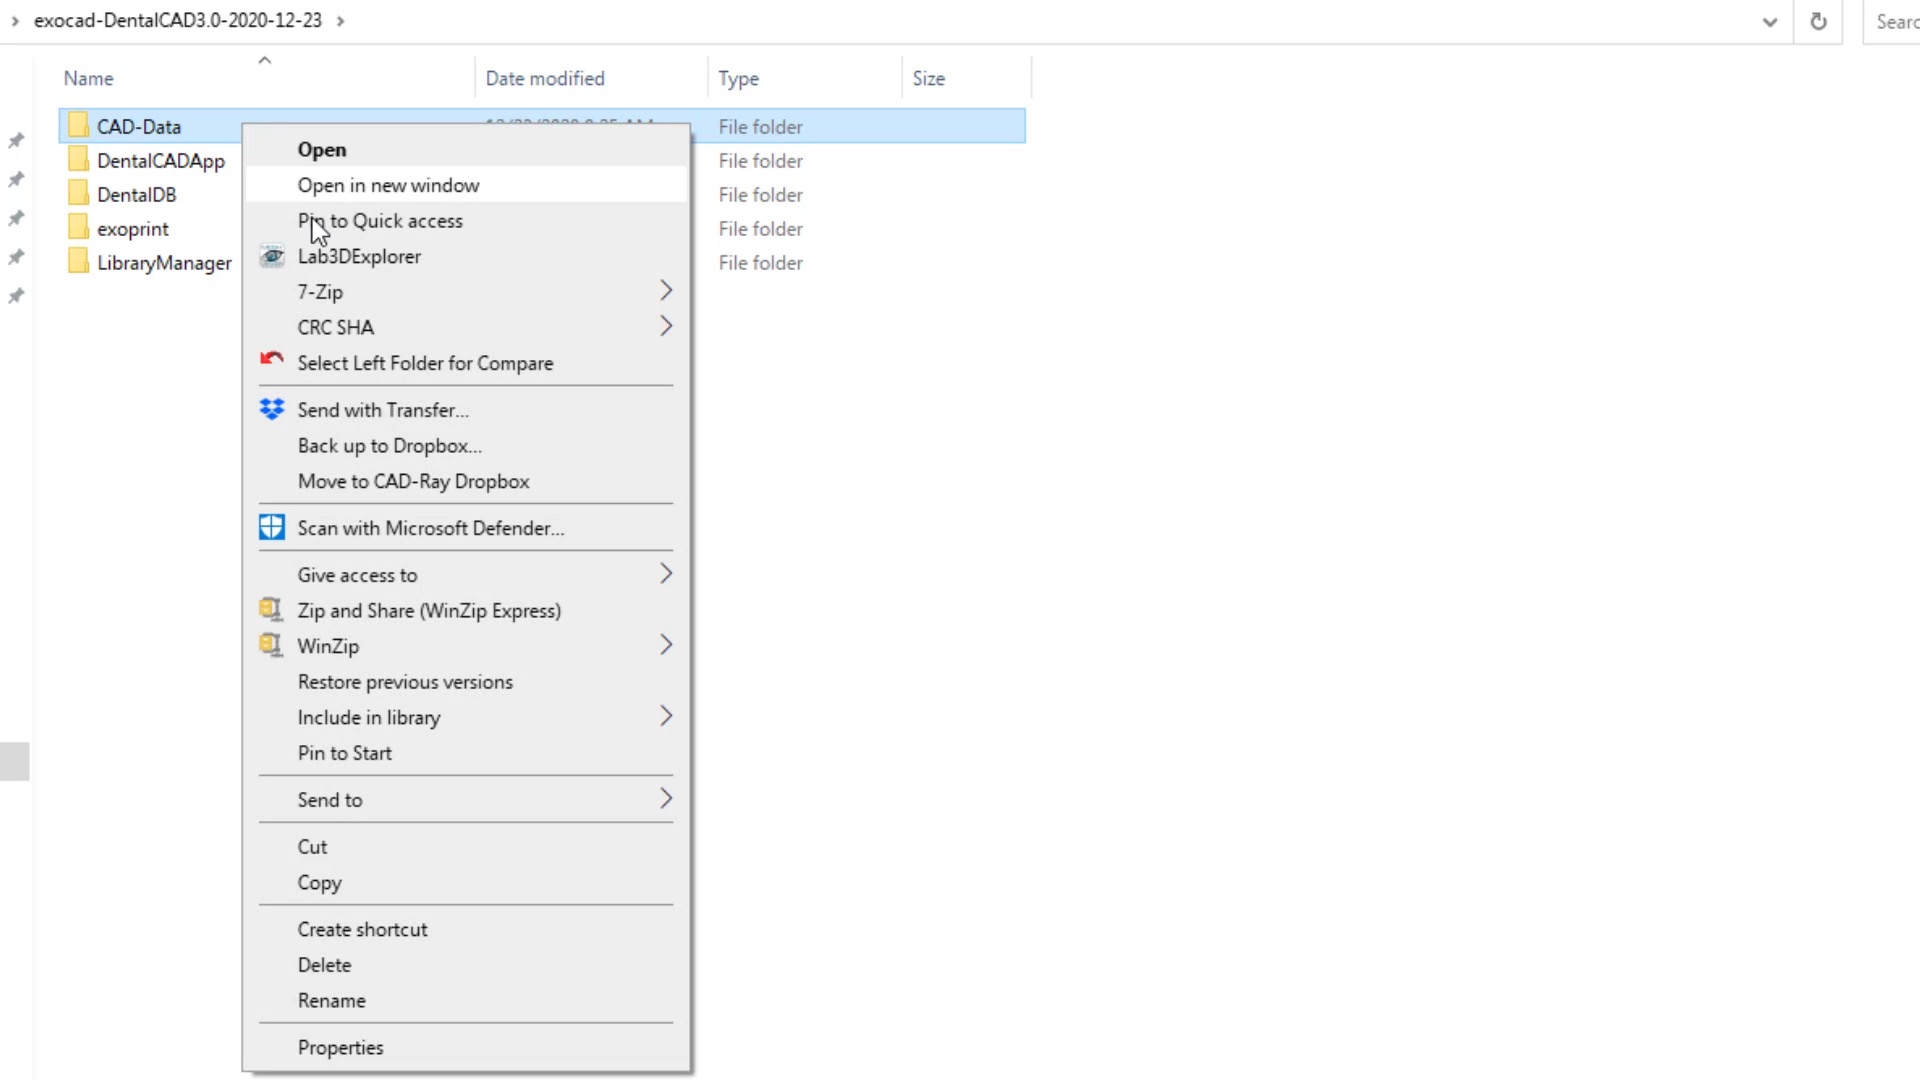
Task: Click the Microsoft Defender shield icon
Action: [271, 527]
